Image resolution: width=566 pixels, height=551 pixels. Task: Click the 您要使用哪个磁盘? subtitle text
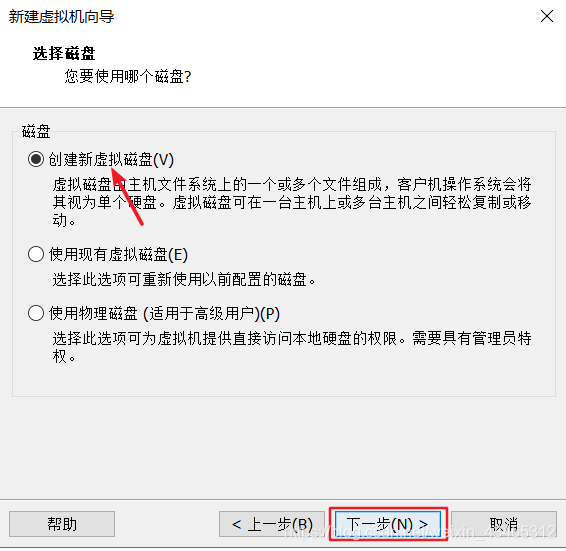(128, 77)
